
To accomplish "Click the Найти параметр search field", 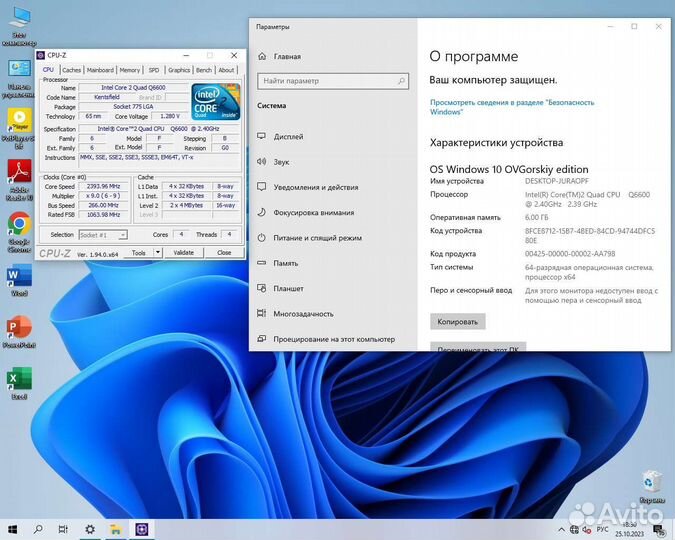I will click(x=333, y=81).
